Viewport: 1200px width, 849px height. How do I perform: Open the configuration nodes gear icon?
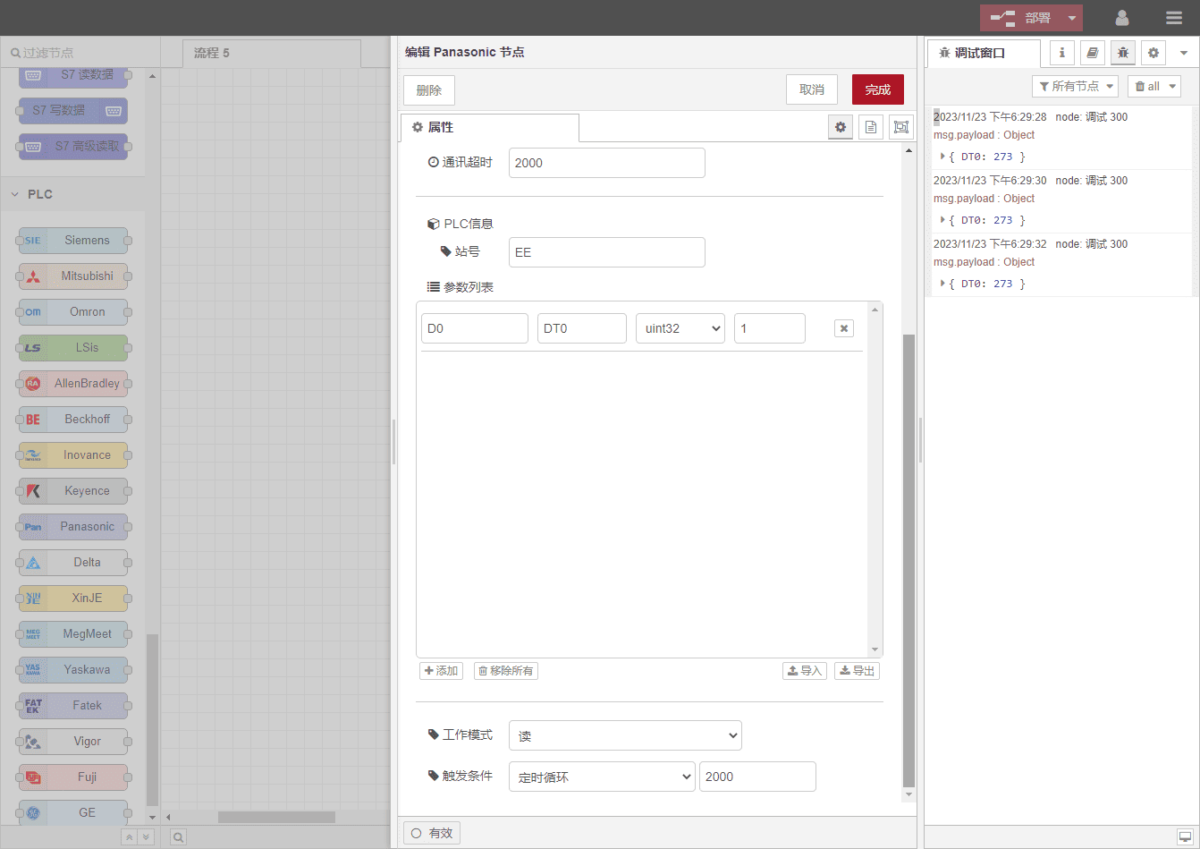[1153, 53]
